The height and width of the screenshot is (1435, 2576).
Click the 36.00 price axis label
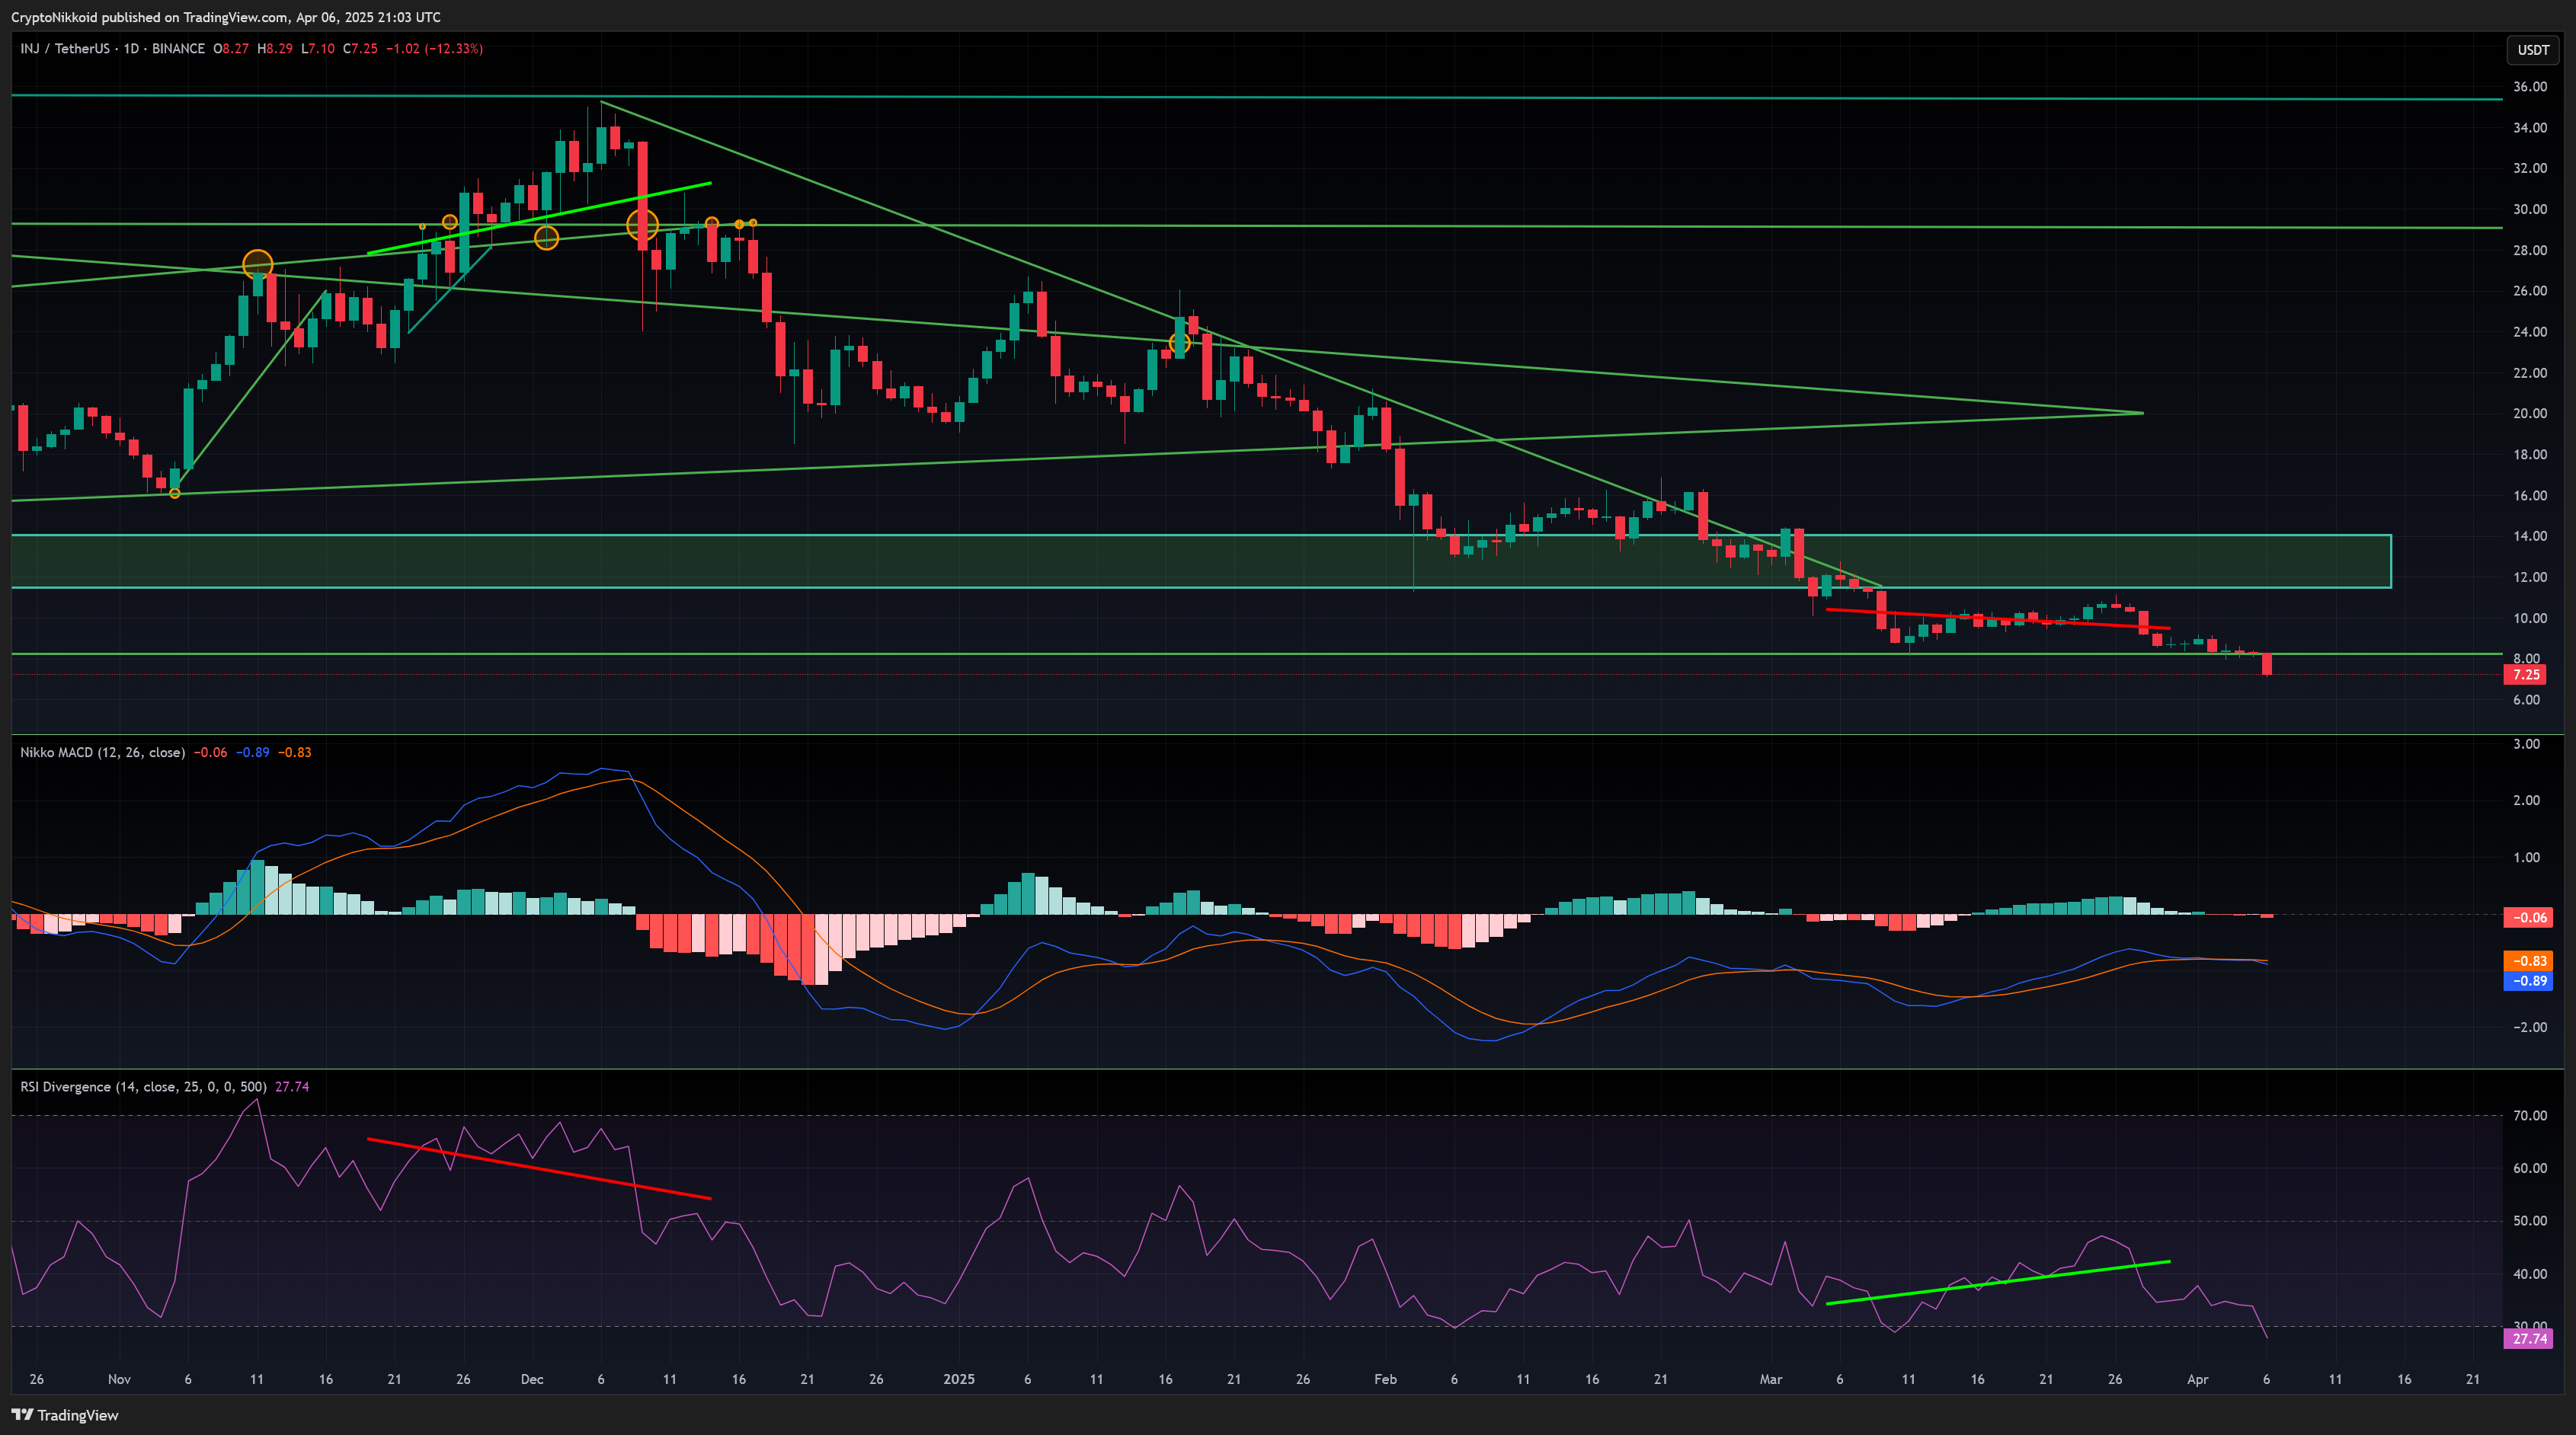[2530, 87]
